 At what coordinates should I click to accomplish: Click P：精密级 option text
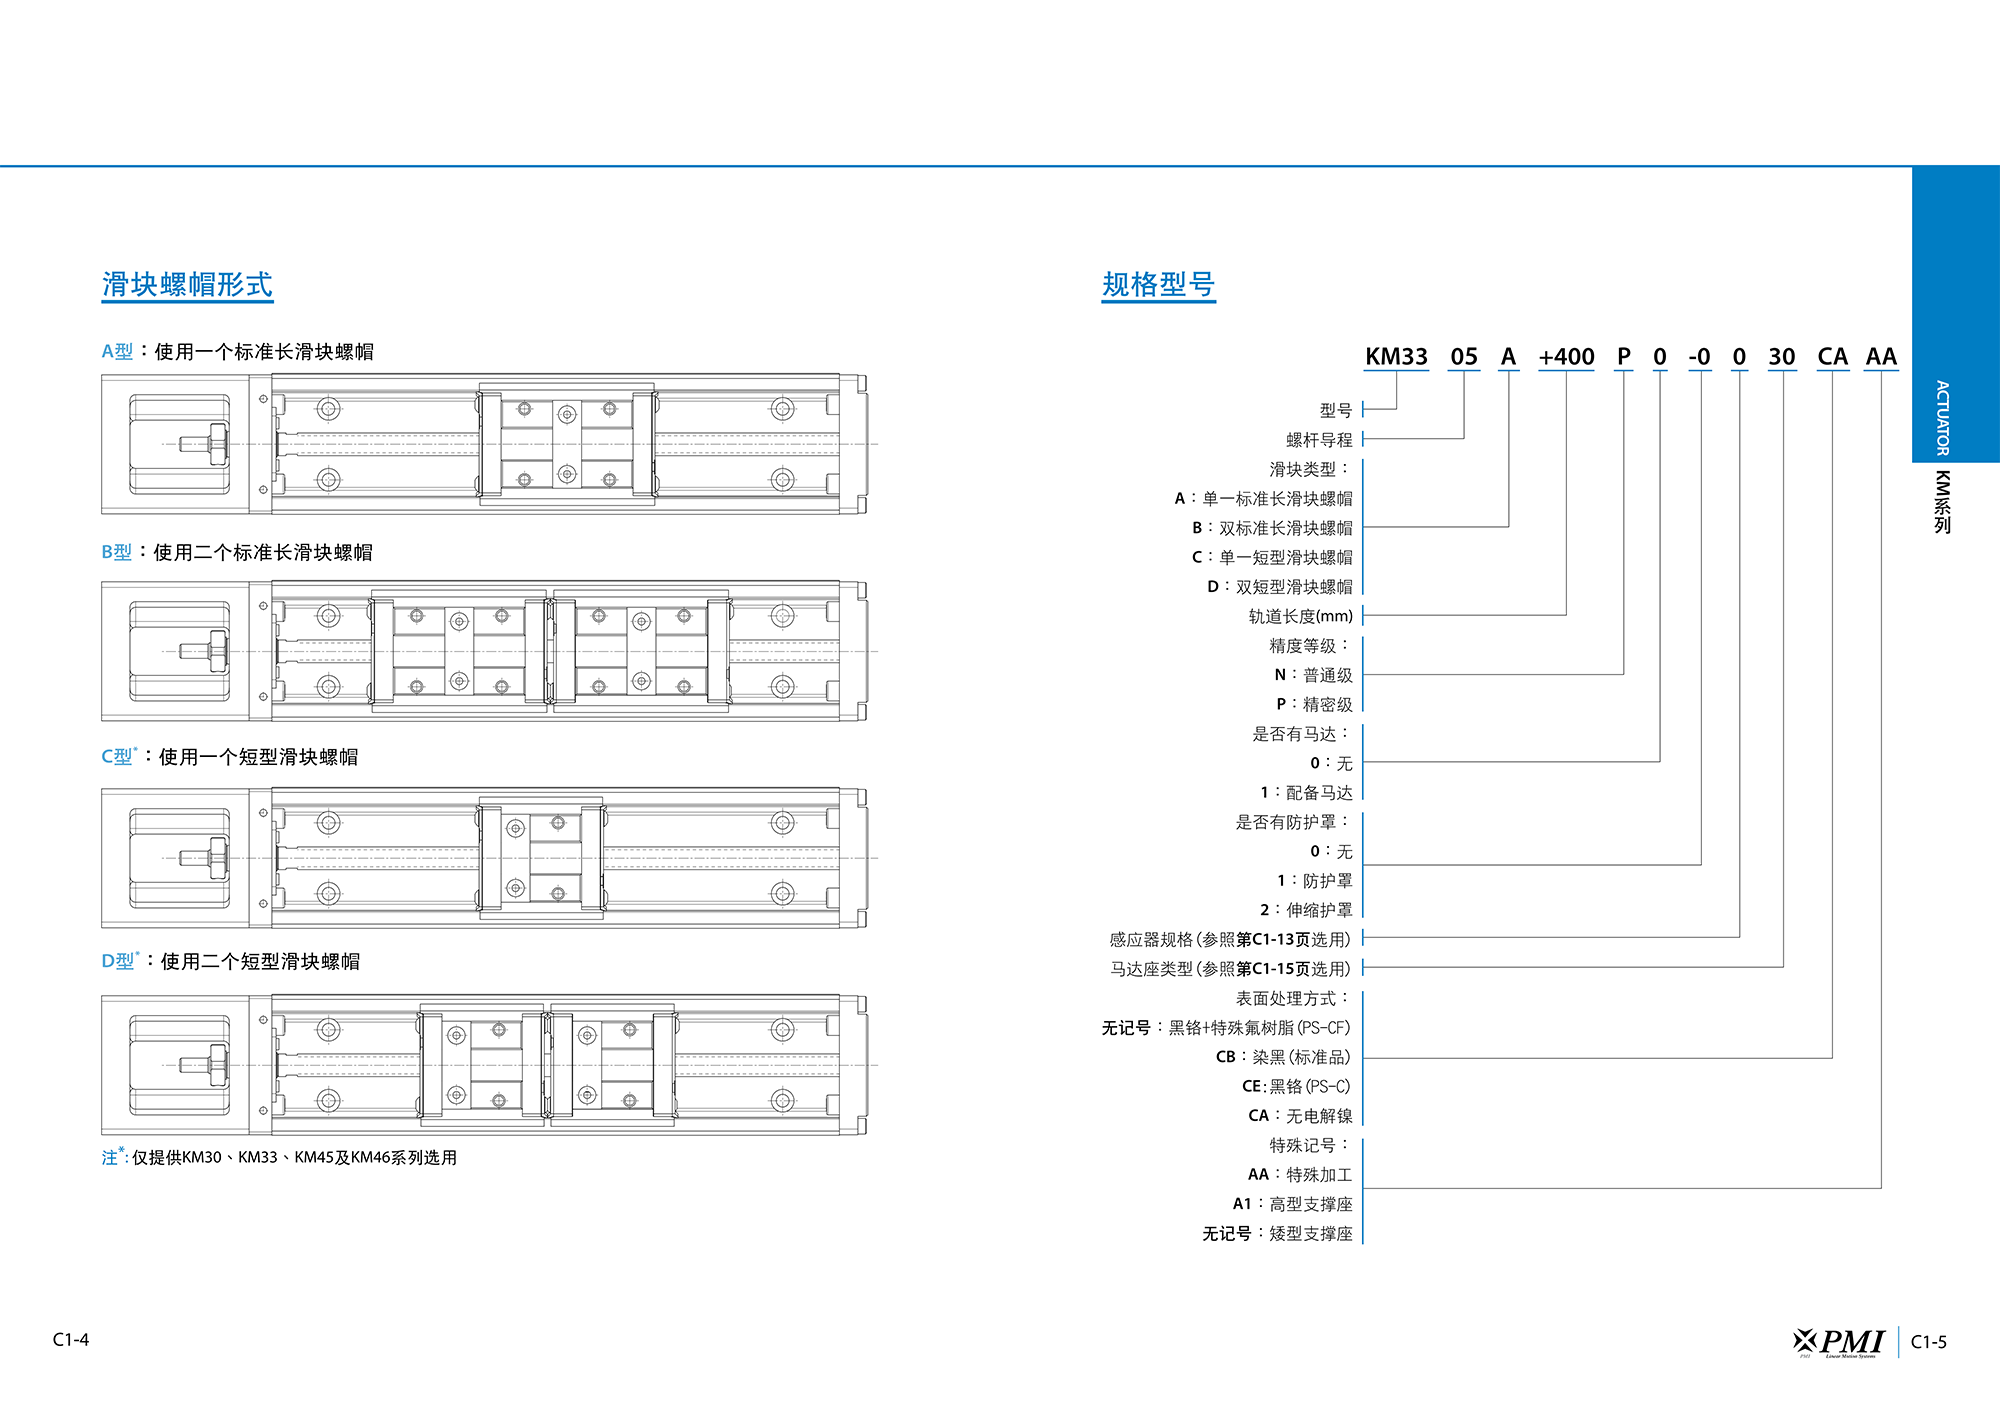(x=1314, y=704)
